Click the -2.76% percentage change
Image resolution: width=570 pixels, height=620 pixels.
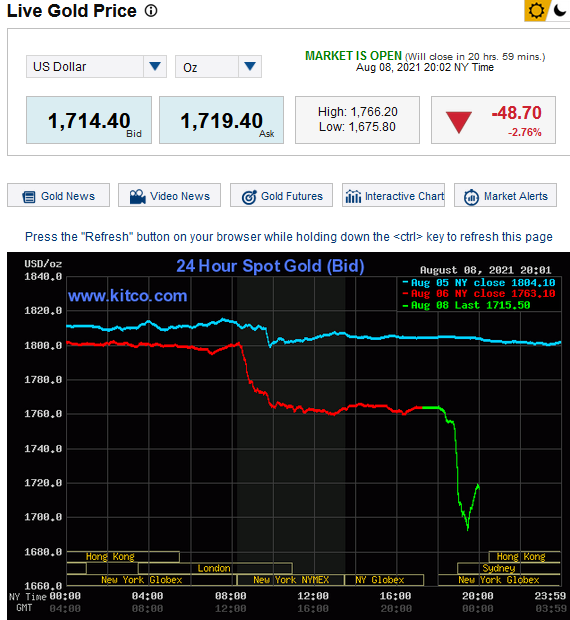pos(525,132)
